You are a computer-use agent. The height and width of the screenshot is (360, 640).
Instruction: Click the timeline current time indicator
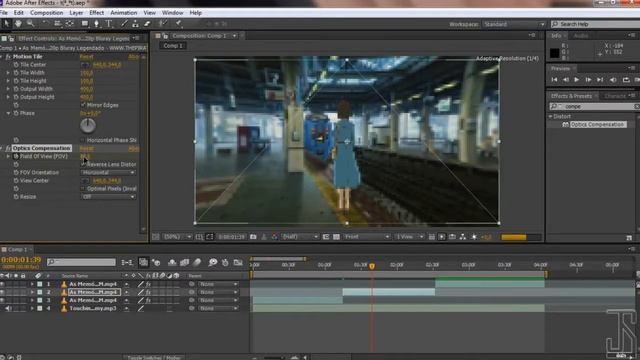[x=372, y=266]
